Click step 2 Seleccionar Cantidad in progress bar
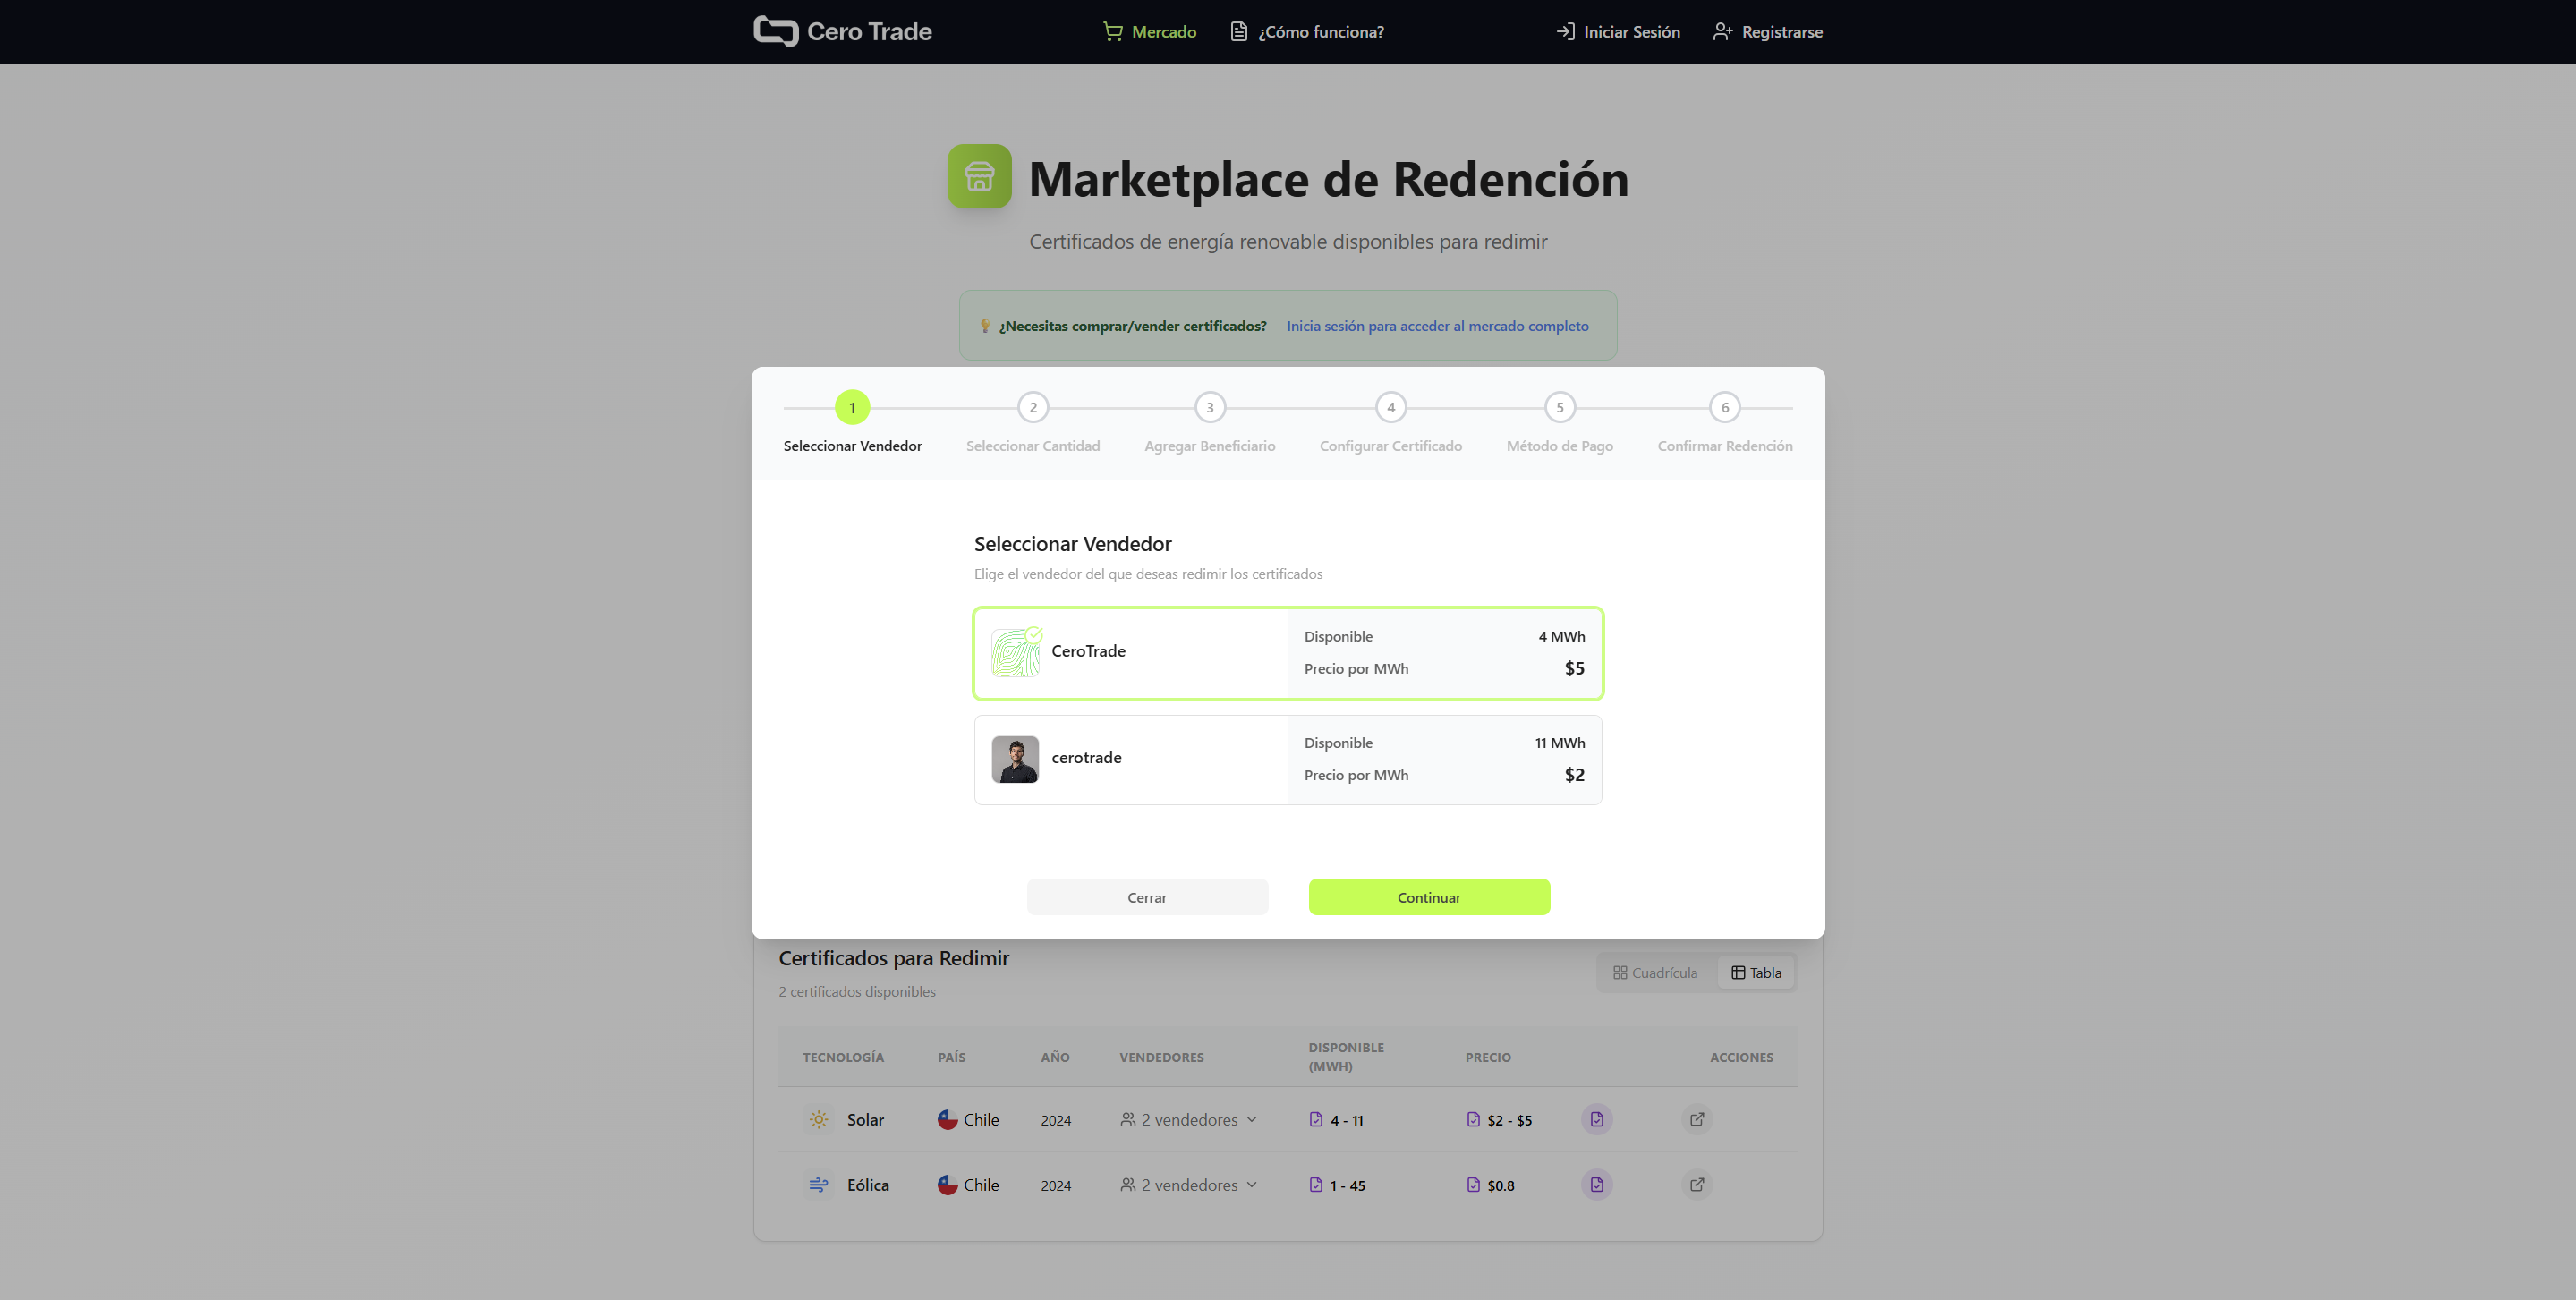This screenshot has width=2576, height=1300. (x=1033, y=408)
